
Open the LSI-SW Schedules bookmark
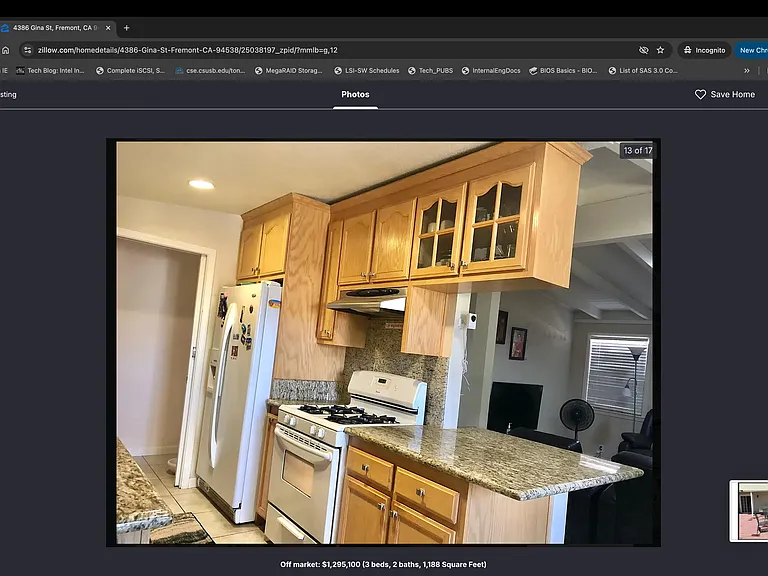click(x=366, y=71)
